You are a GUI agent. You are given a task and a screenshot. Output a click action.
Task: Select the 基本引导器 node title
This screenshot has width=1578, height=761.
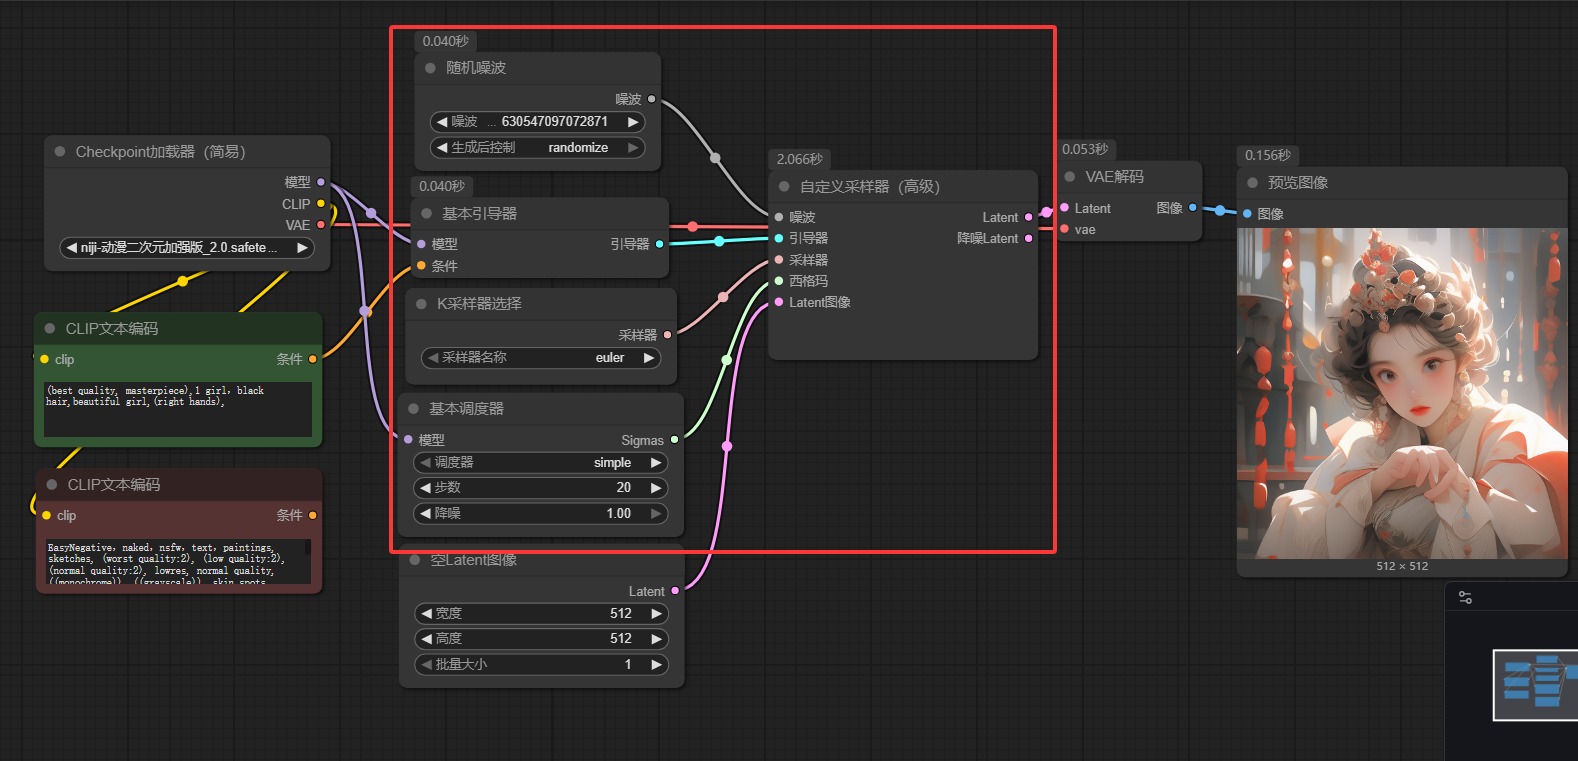(480, 214)
